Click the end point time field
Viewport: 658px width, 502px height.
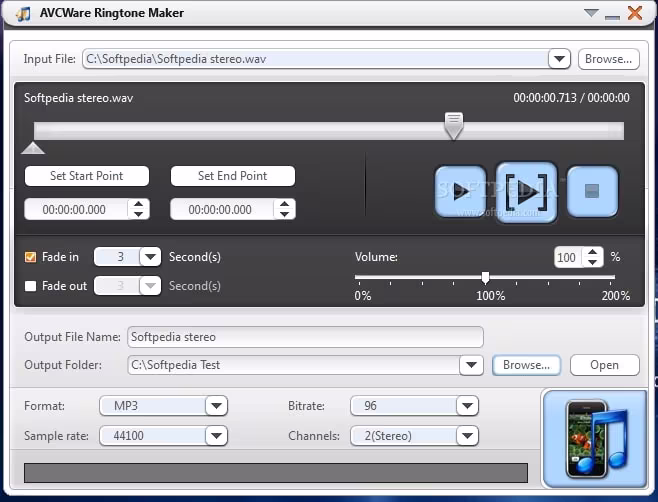[222, 209]
